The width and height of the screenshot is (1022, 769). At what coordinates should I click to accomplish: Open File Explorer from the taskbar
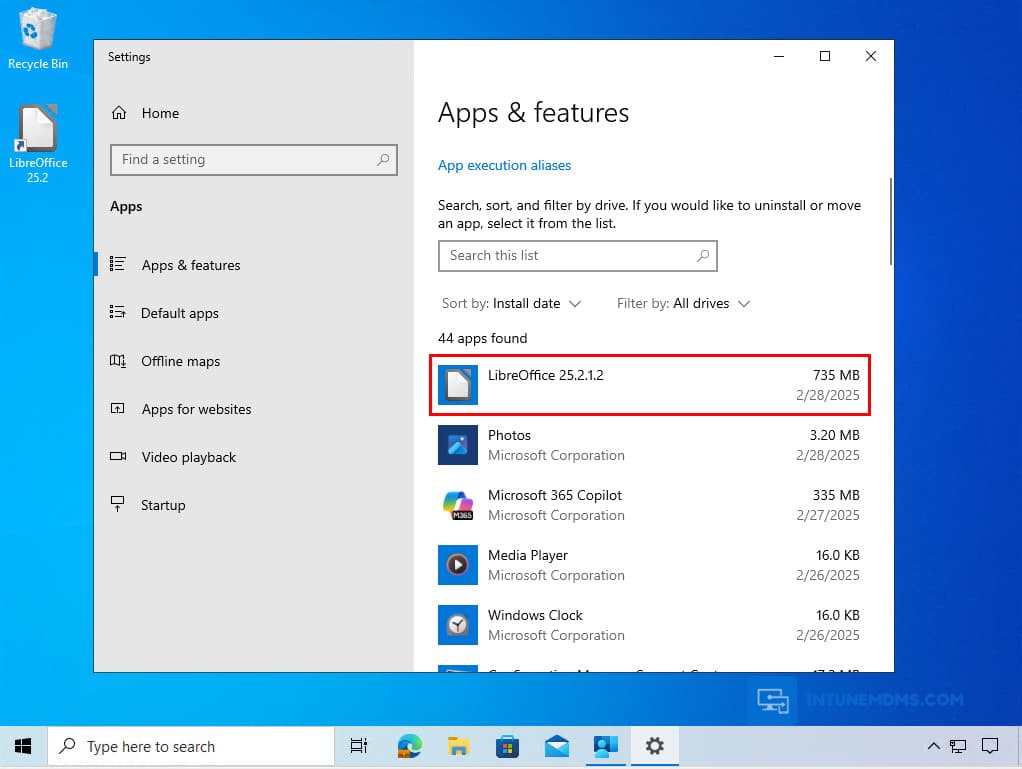click(x=458, y=746)
